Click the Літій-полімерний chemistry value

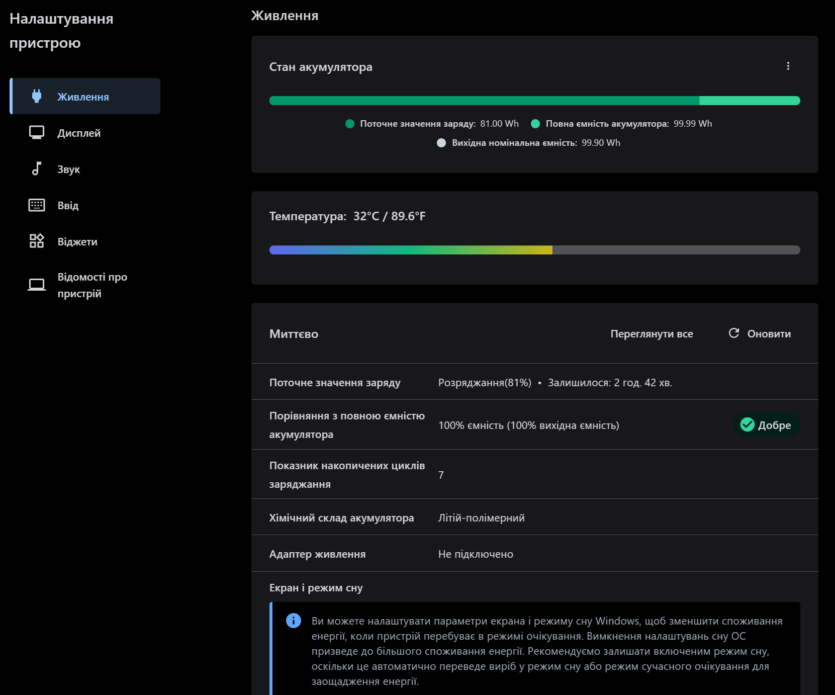pyautogui.click(x=481, y=518)
